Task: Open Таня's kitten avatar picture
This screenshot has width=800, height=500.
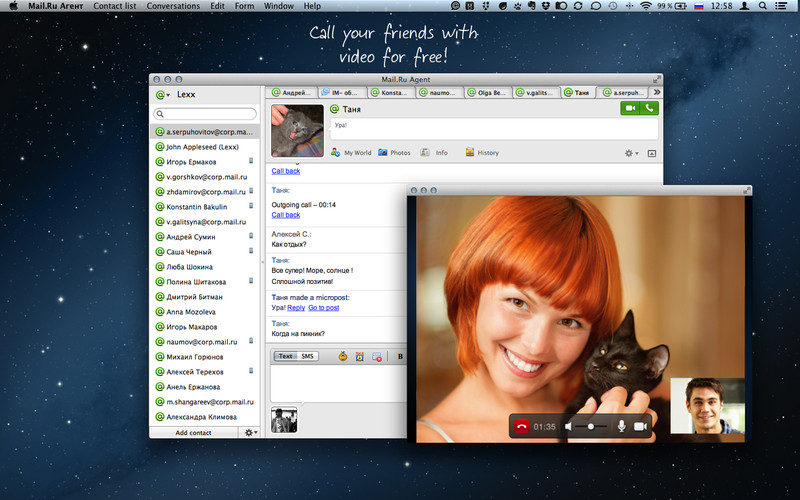Action: click(297, 131)
